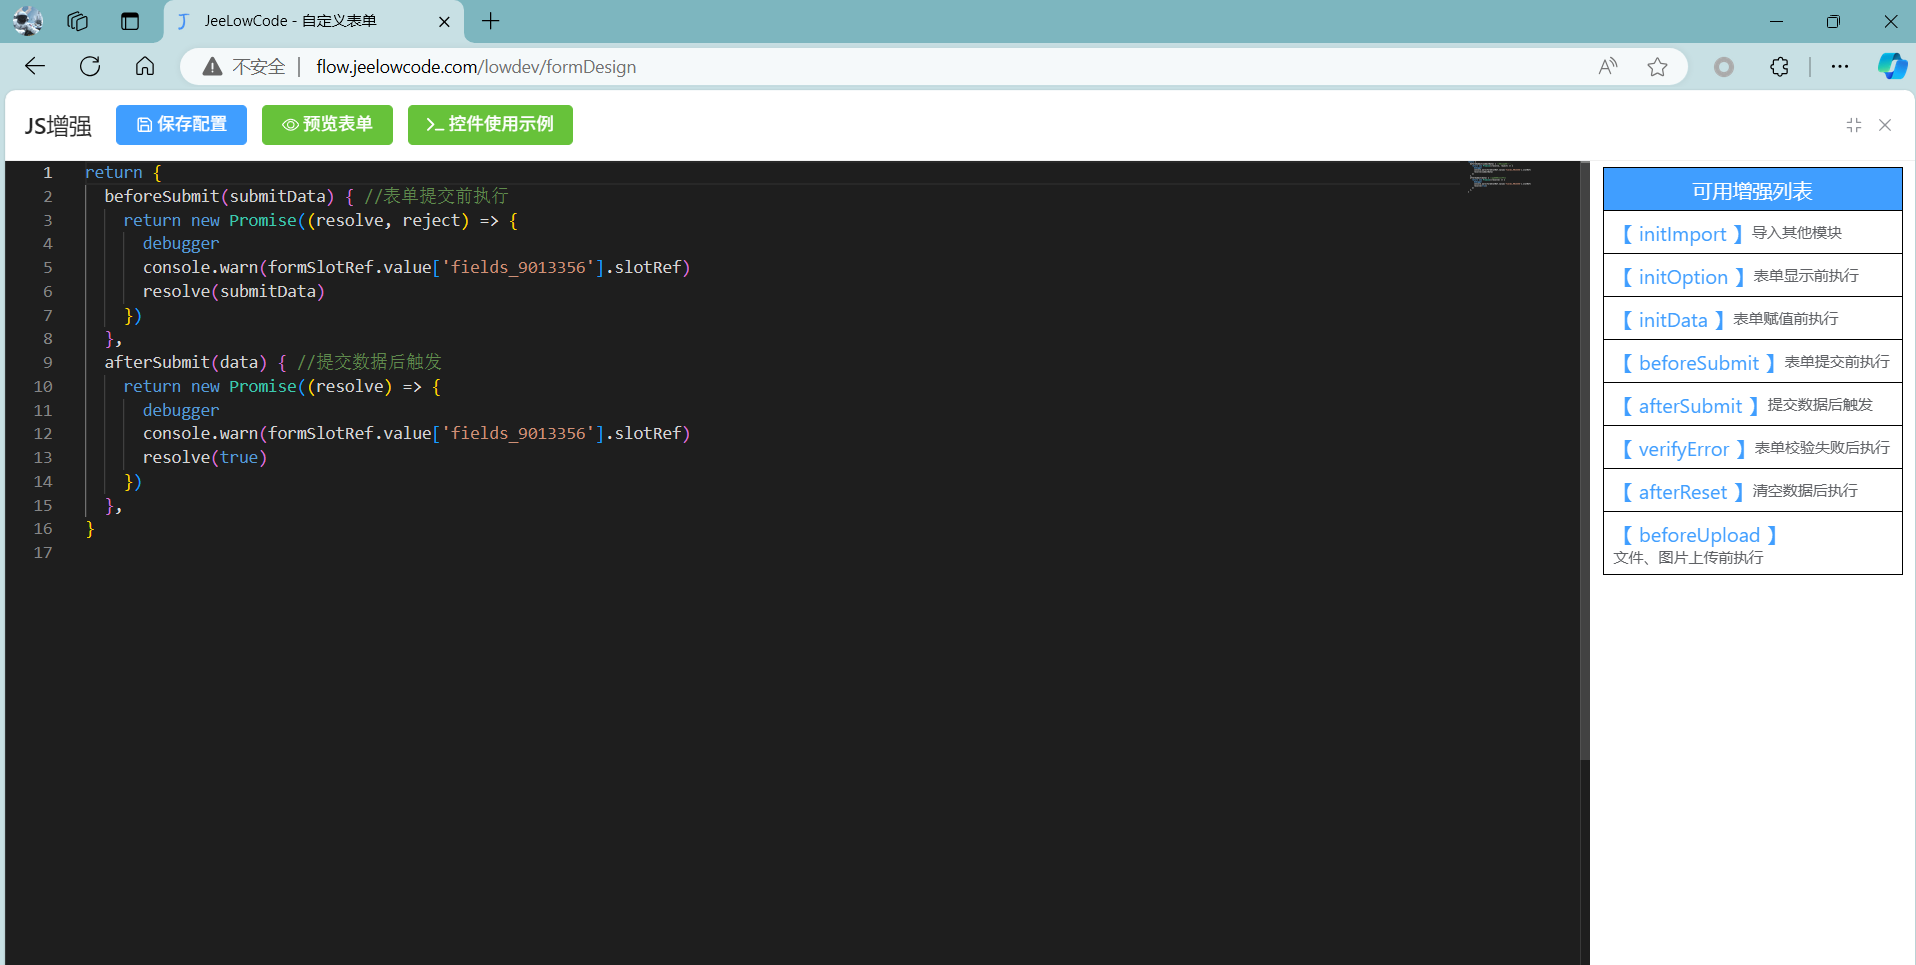Click the 预览表单 button
Screen dimensions: 1916x965
pos(327,125)
